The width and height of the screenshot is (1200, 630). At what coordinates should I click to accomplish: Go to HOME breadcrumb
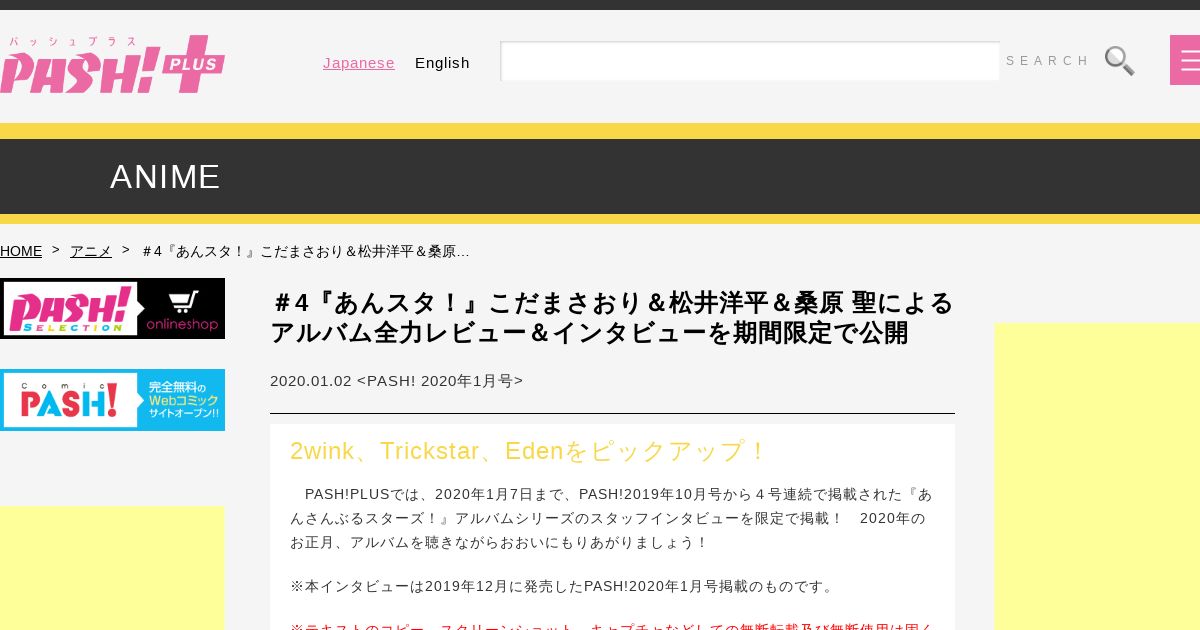21,251
